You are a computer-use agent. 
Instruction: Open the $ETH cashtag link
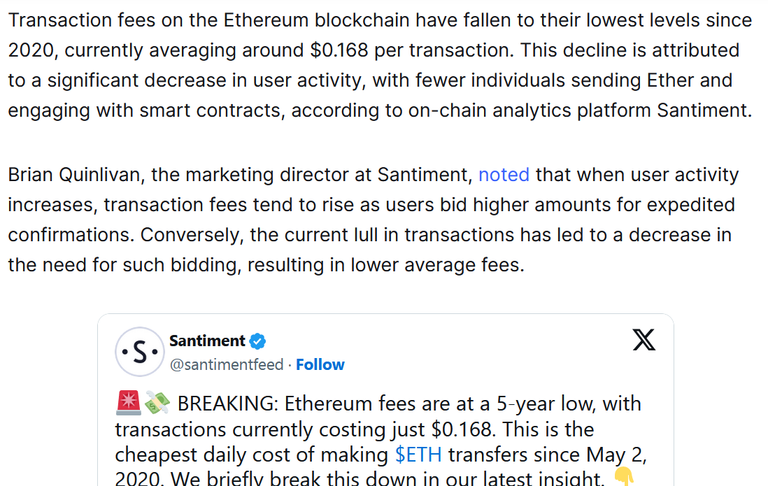tap(418, 455)
